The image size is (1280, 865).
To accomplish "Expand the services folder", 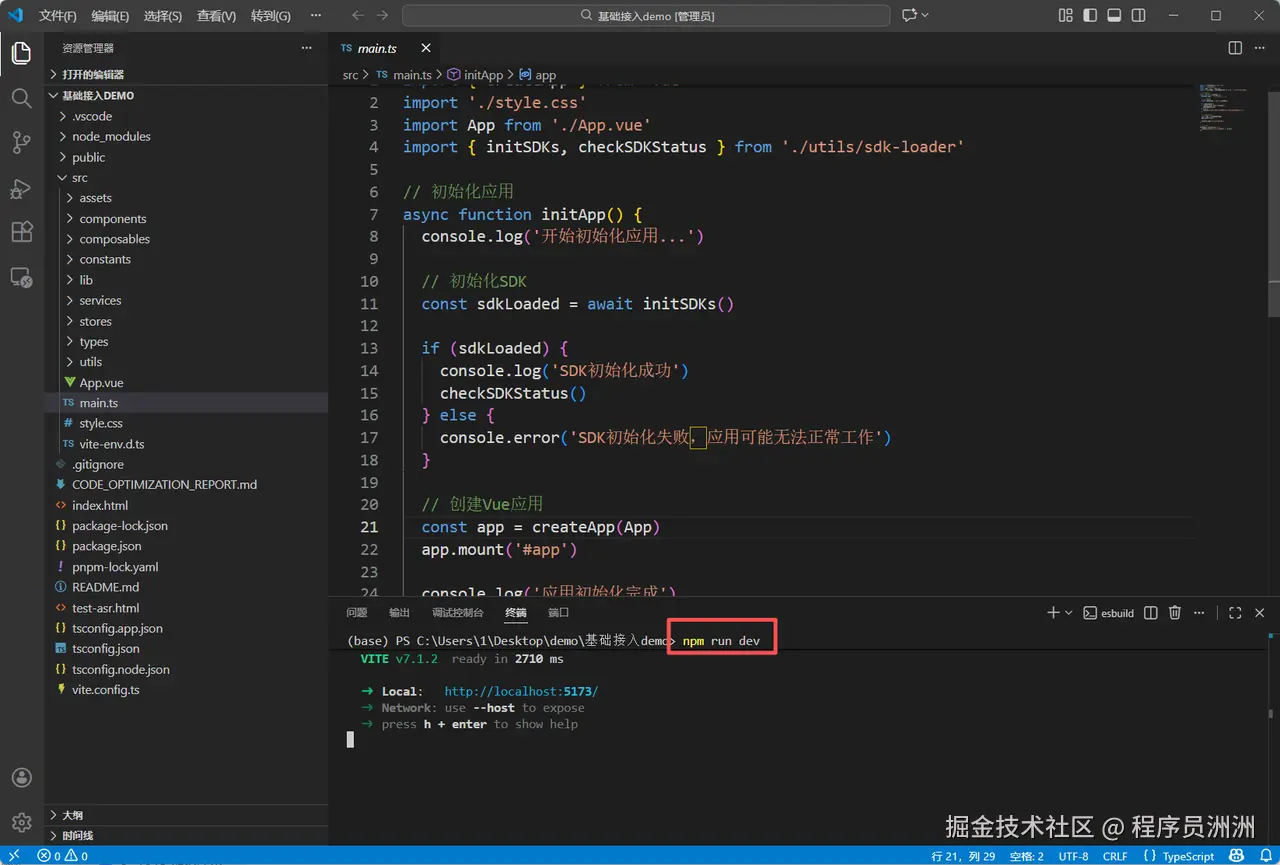I will point(186,300).
